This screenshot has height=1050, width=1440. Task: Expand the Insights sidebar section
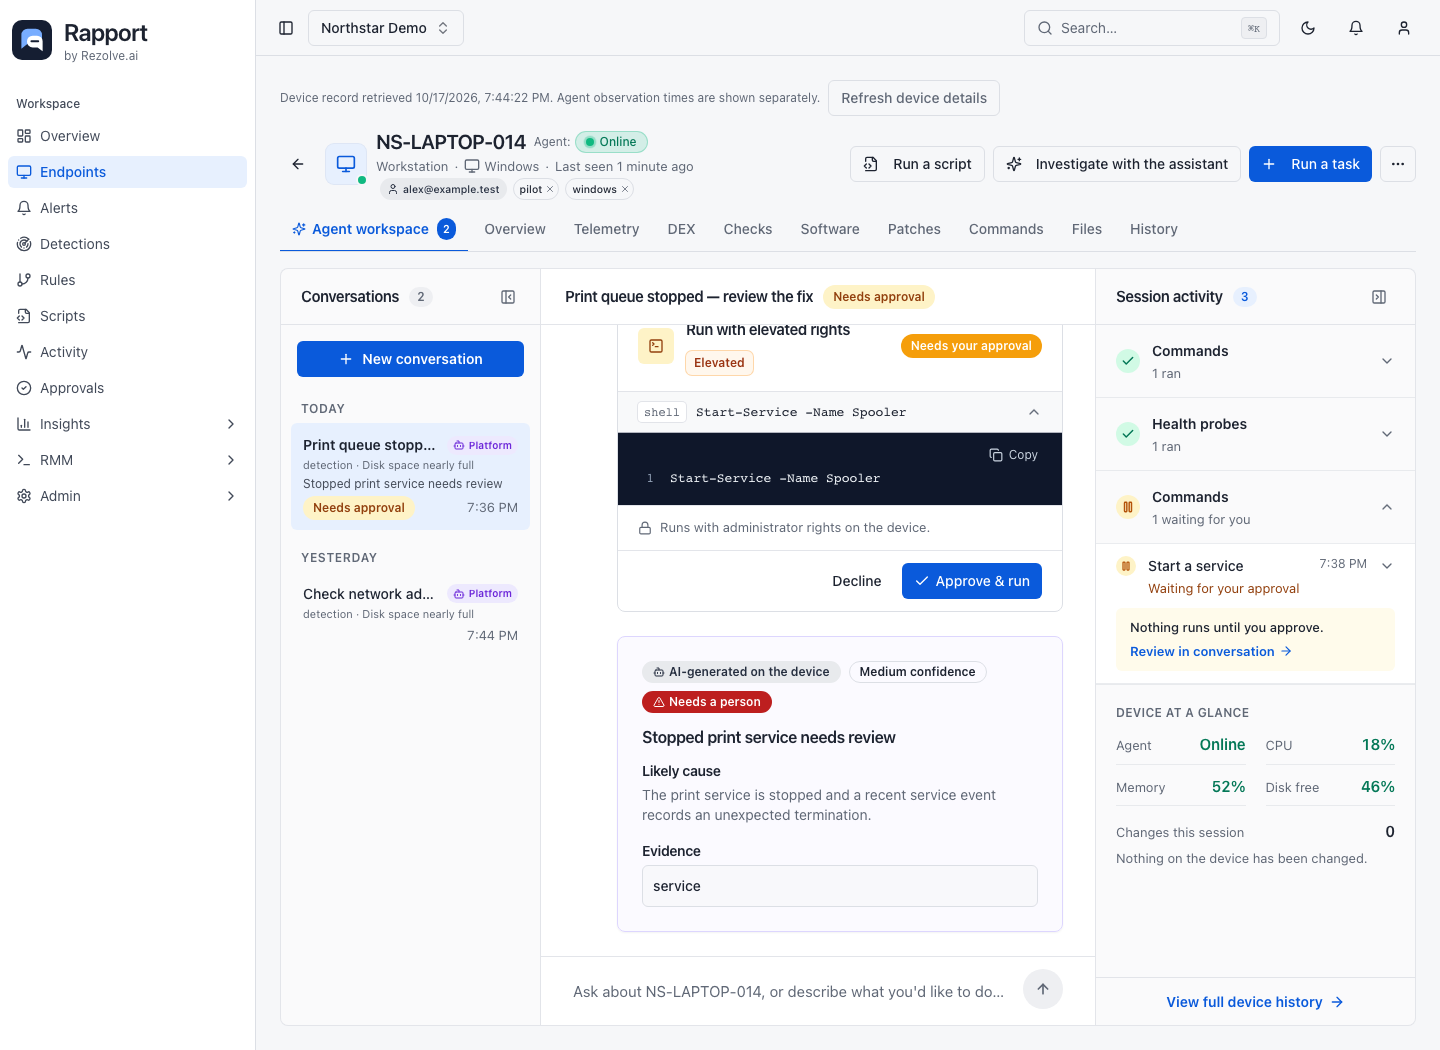(x=231, y=424)
